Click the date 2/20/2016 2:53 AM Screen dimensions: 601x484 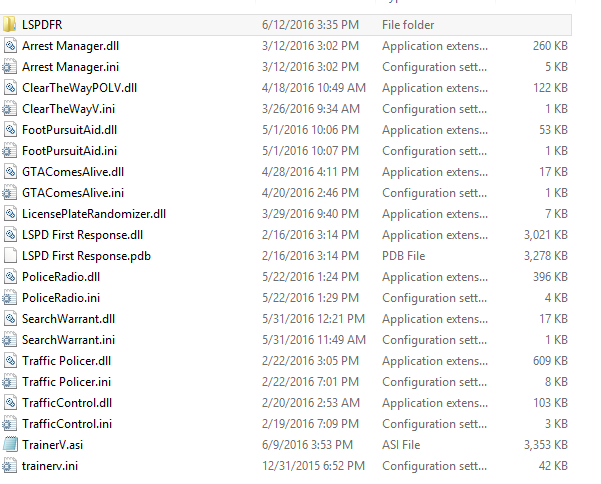(311, 403)
